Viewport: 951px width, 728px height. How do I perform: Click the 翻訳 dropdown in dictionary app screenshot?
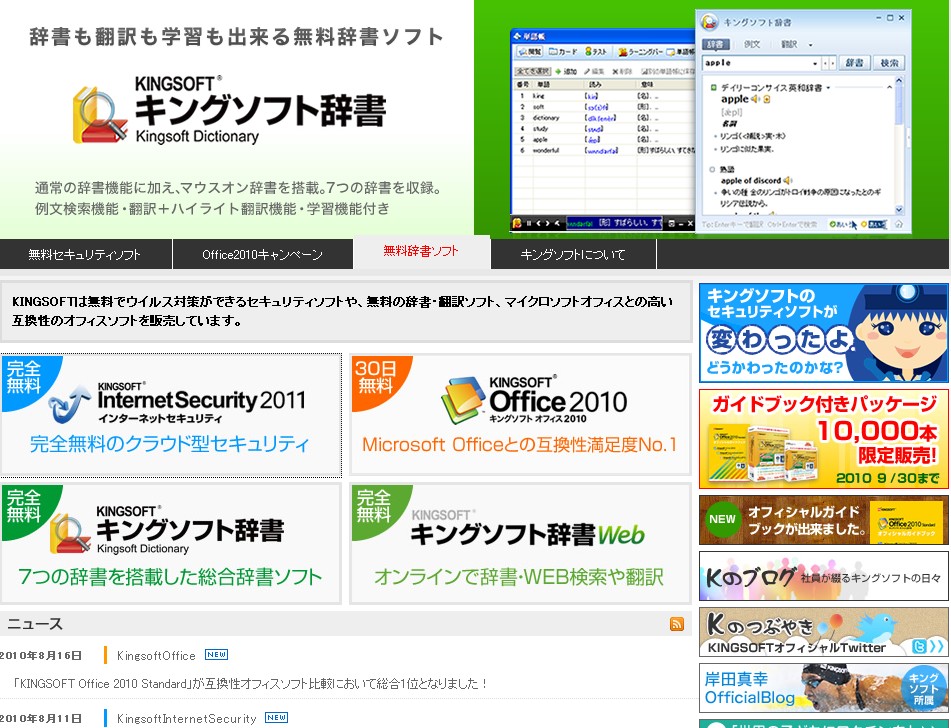(796, 44)
